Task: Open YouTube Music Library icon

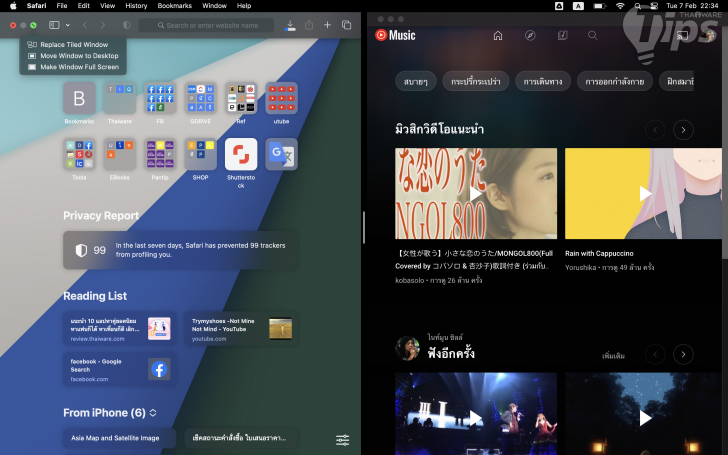Action: click(x=562, y=35)
